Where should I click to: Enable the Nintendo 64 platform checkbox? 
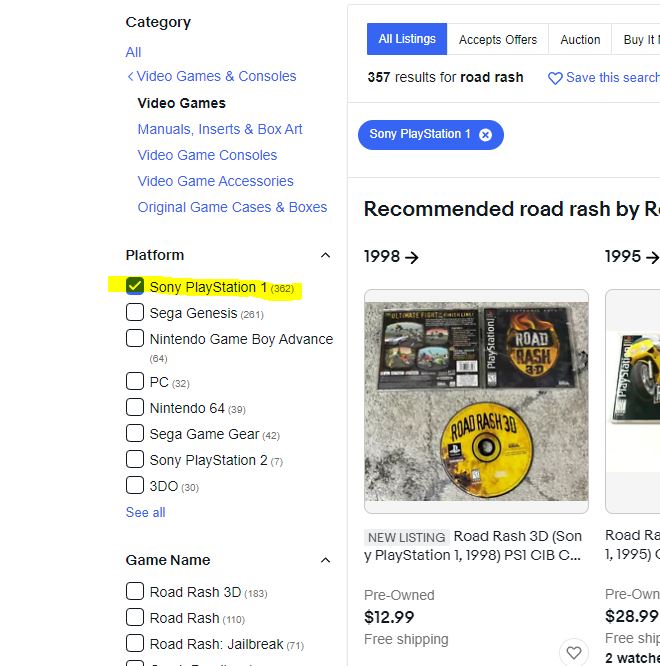[135, 407]
